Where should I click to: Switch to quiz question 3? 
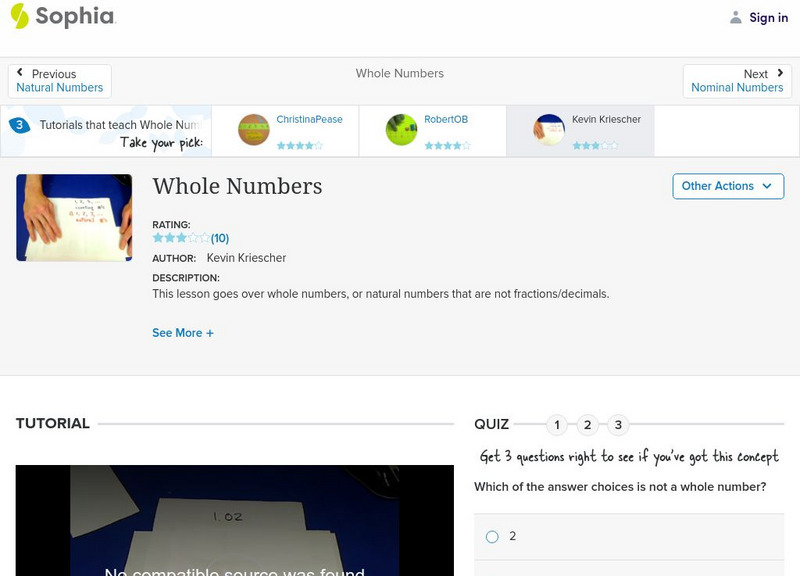(x=618, y=424)
